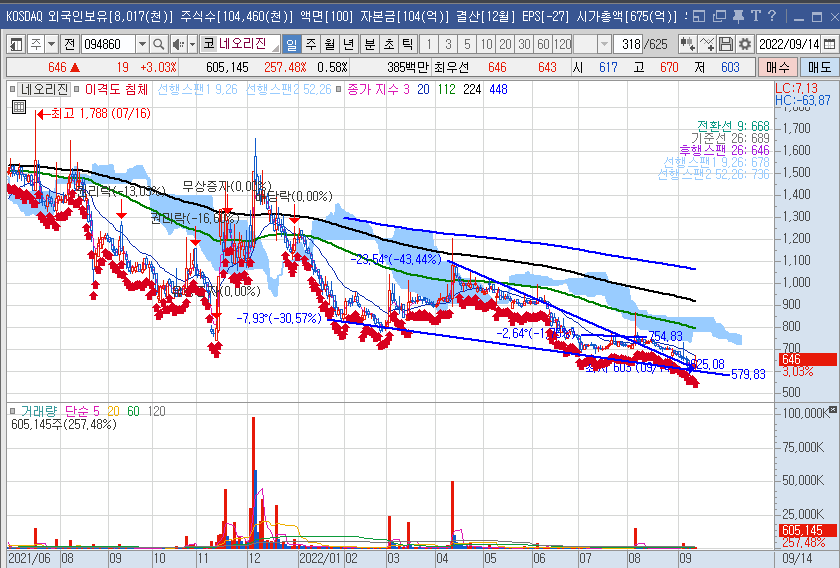
Task: Click the small square before 종가 지수
Action: pos(339,89)
